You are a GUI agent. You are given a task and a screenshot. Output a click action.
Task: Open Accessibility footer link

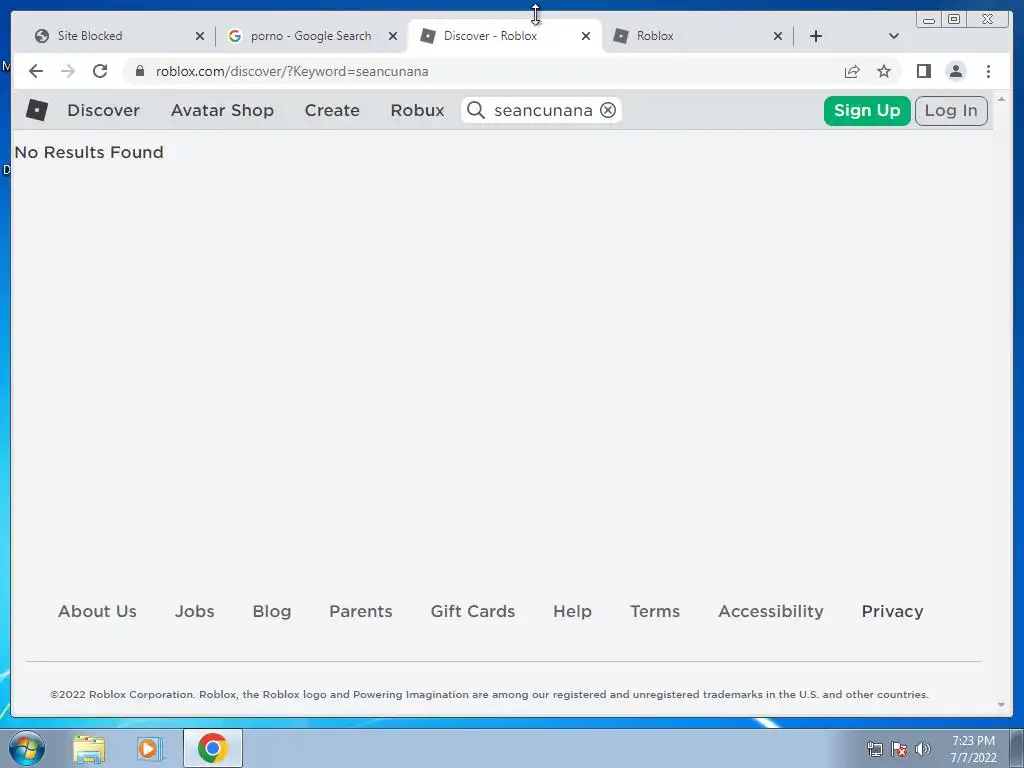(771, 611)
